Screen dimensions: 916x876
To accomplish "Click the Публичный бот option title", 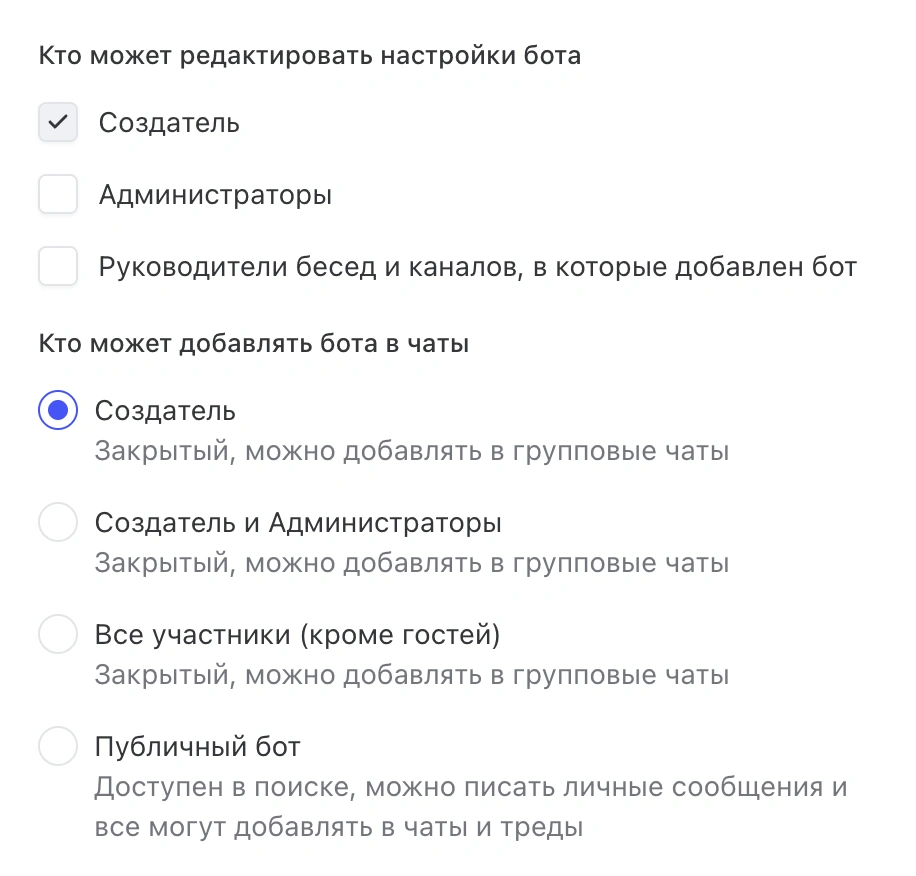I will [x=198, y=746].
